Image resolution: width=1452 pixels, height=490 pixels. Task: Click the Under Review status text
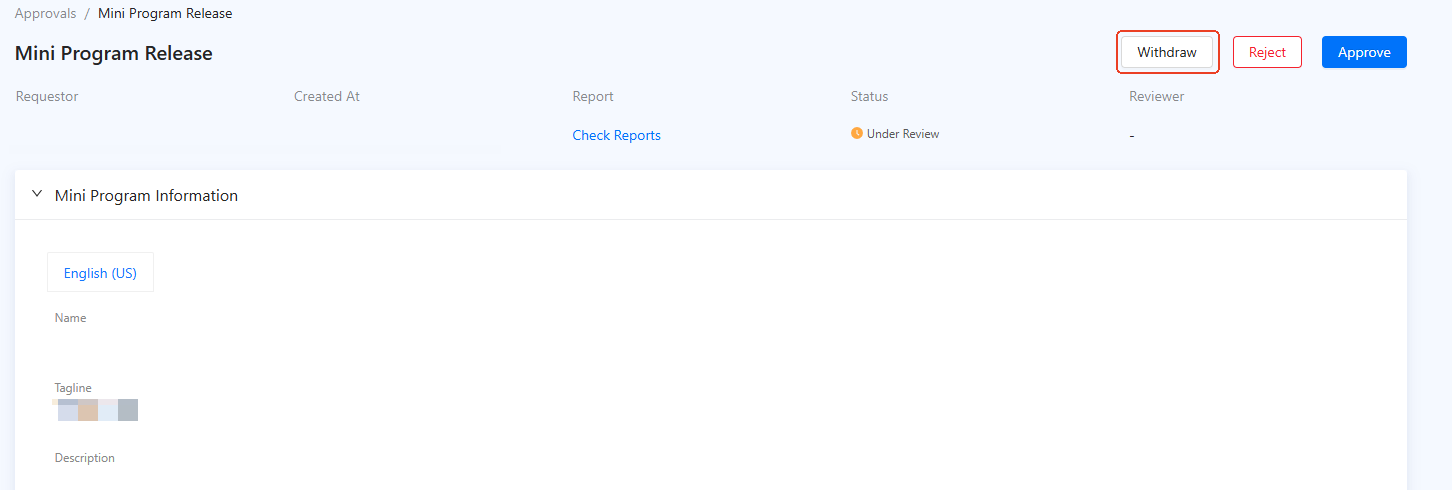click(903, 134)
